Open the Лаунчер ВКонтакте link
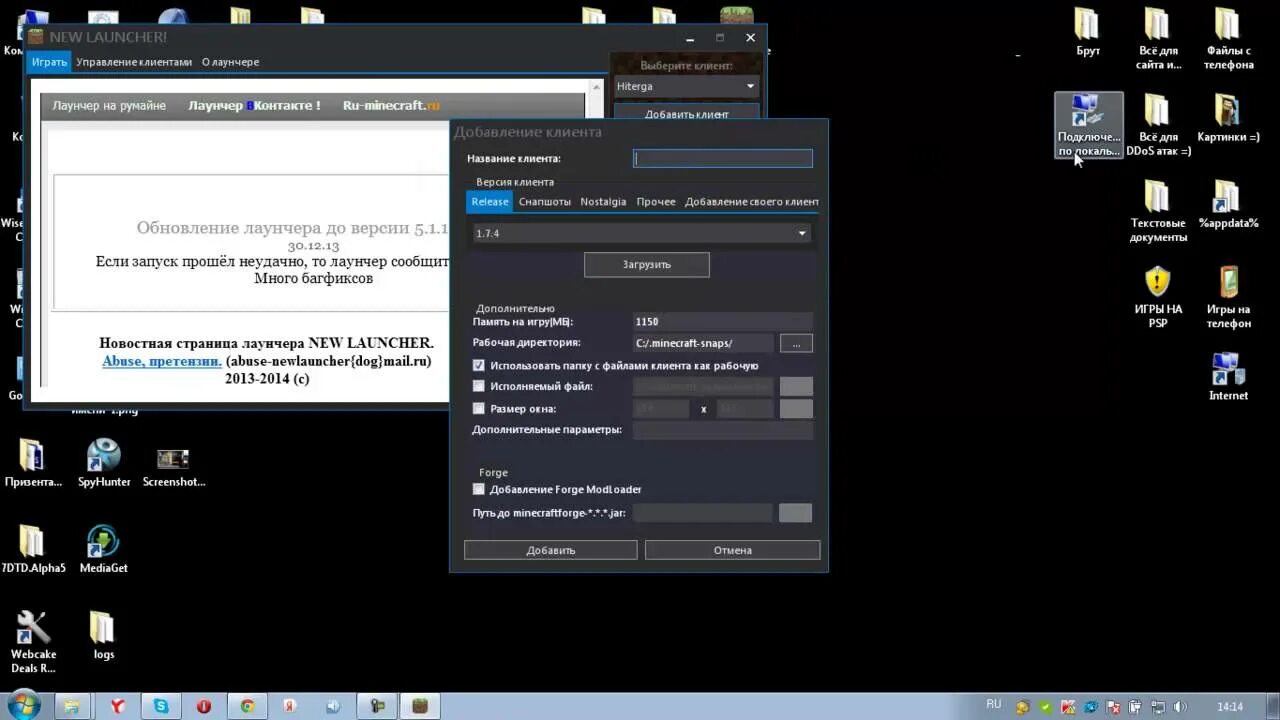 [x=254, y=105]
